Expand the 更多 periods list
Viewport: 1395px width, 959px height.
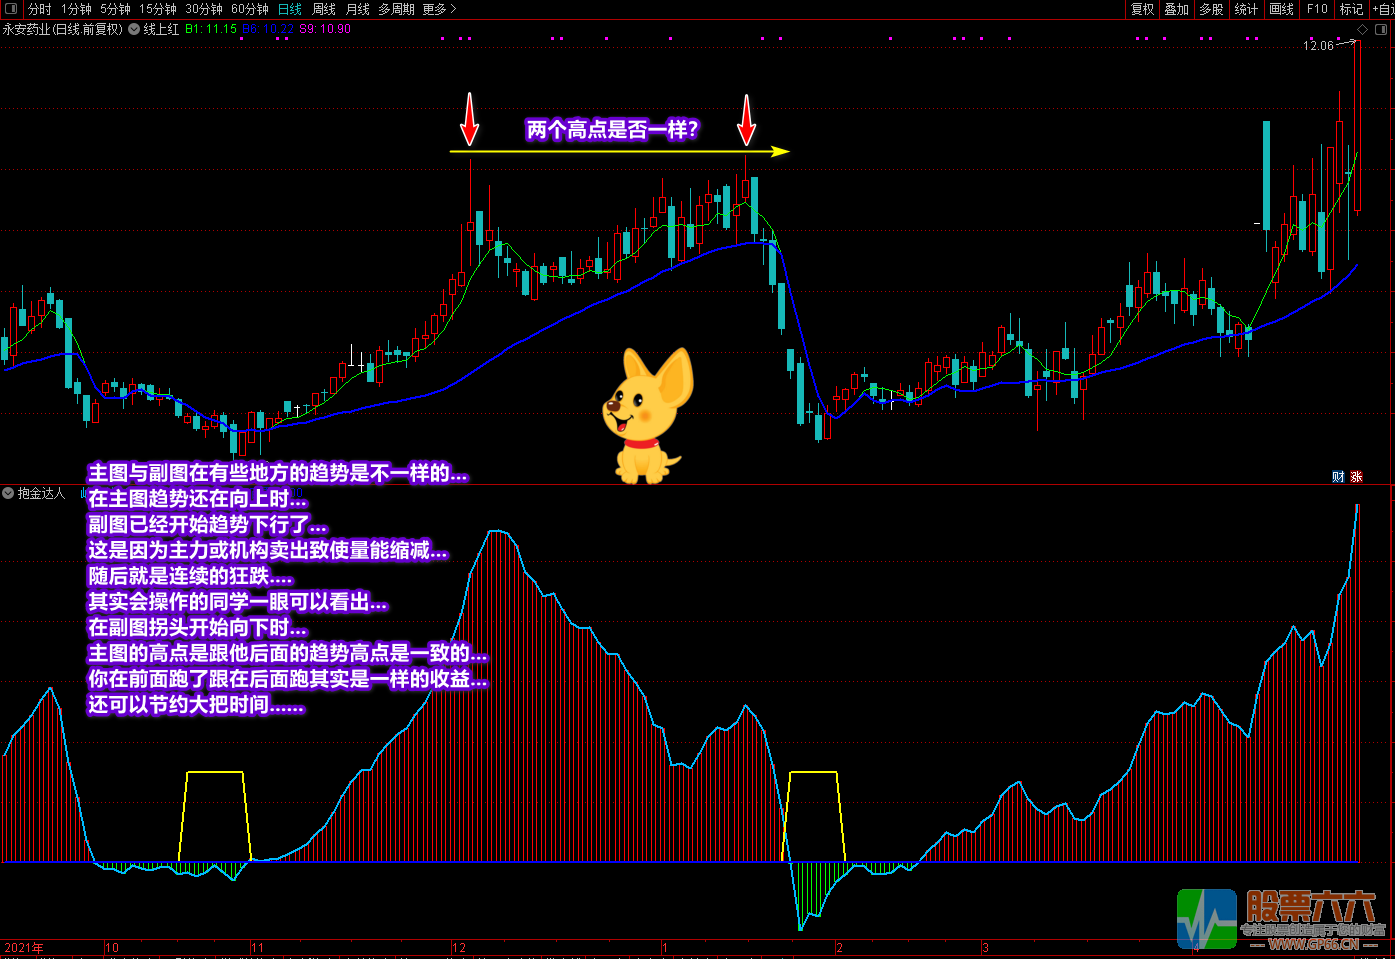439,9
